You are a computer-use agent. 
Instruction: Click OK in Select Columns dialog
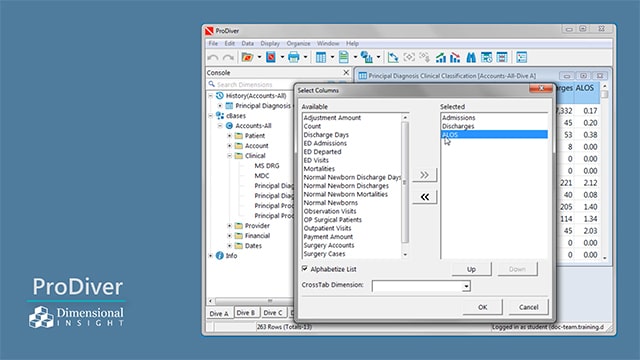coord(482,307)
